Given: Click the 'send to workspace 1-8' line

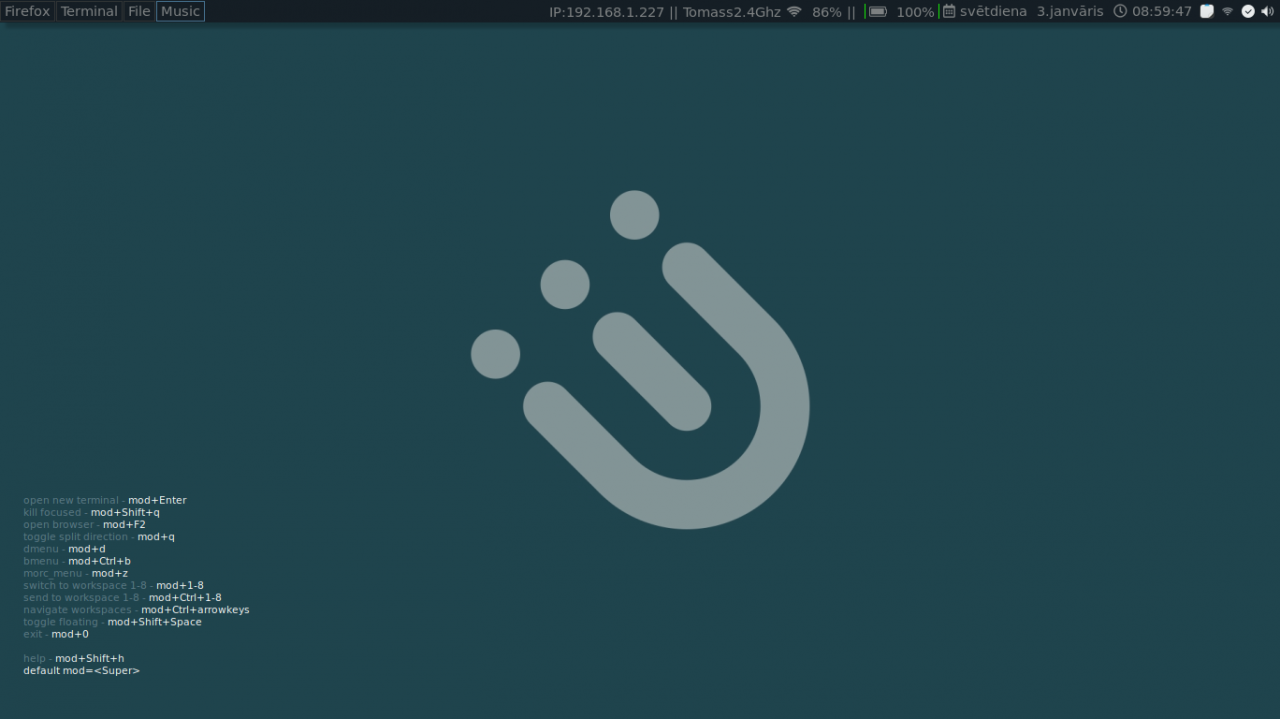Looking at the screenshot, I should coord(122,597).
